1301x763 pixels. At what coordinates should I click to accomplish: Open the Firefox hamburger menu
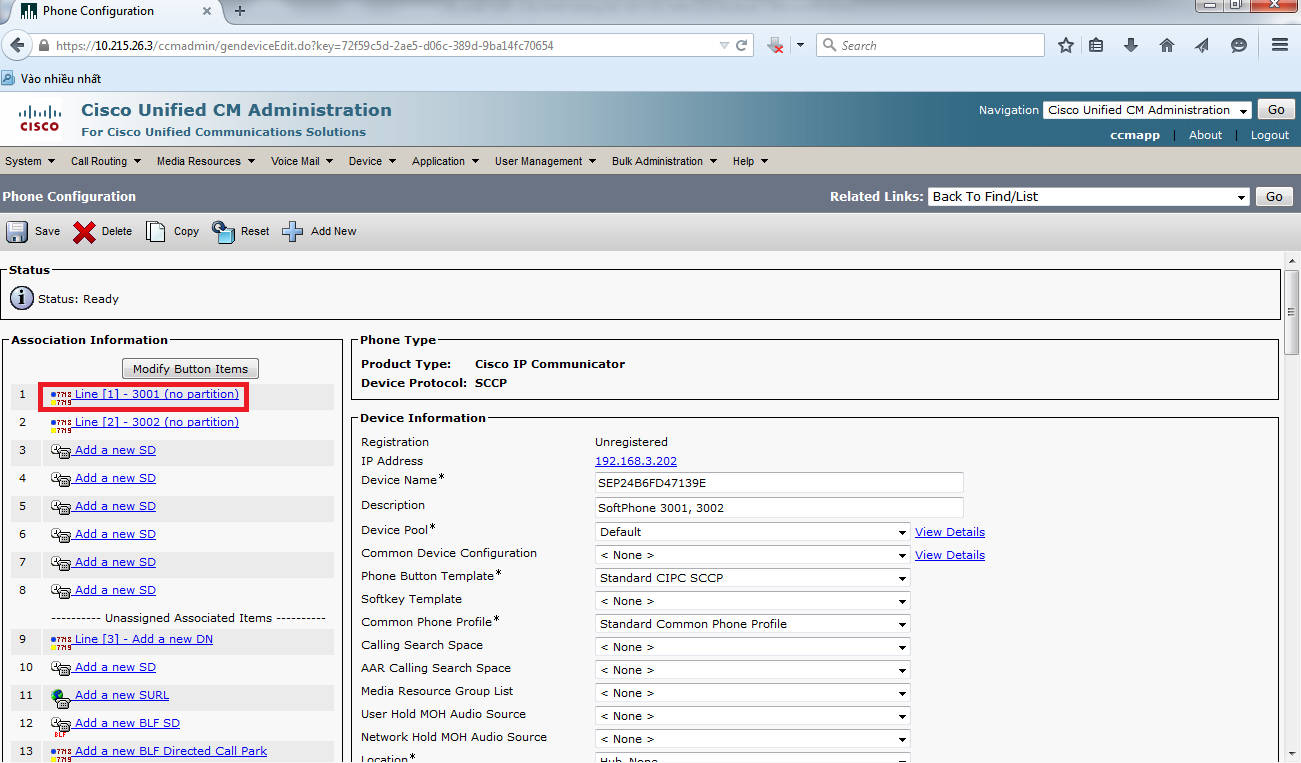1280,45
